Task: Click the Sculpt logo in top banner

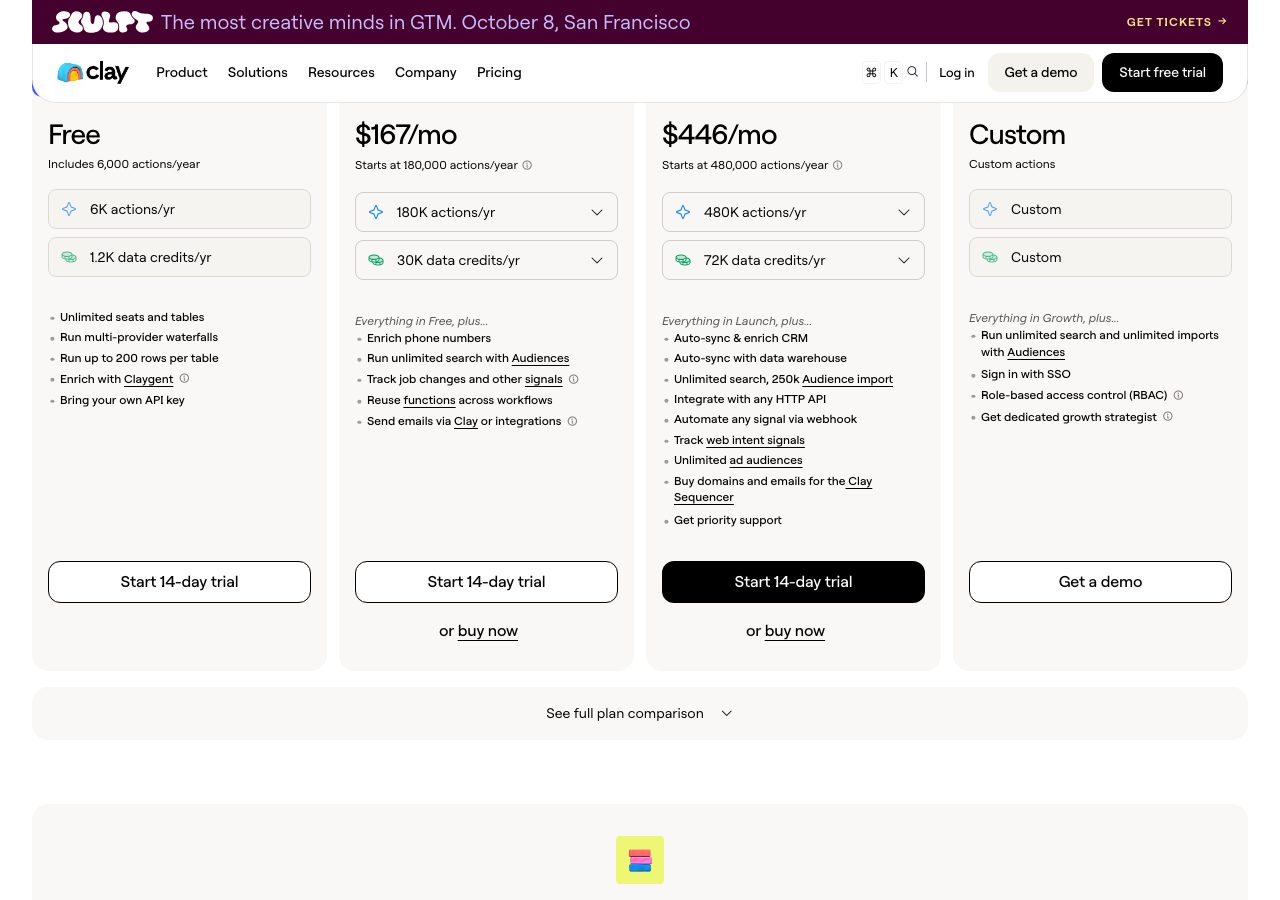Action: [x=102, y=22]
